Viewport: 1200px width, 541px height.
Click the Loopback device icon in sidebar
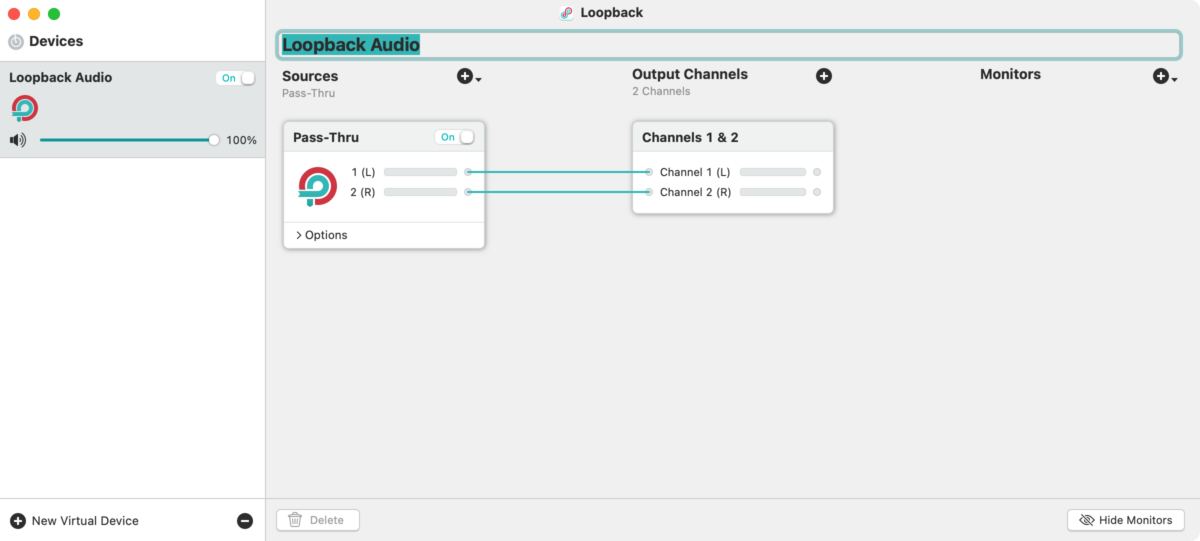pyautogui.click(x=25, y=108)
